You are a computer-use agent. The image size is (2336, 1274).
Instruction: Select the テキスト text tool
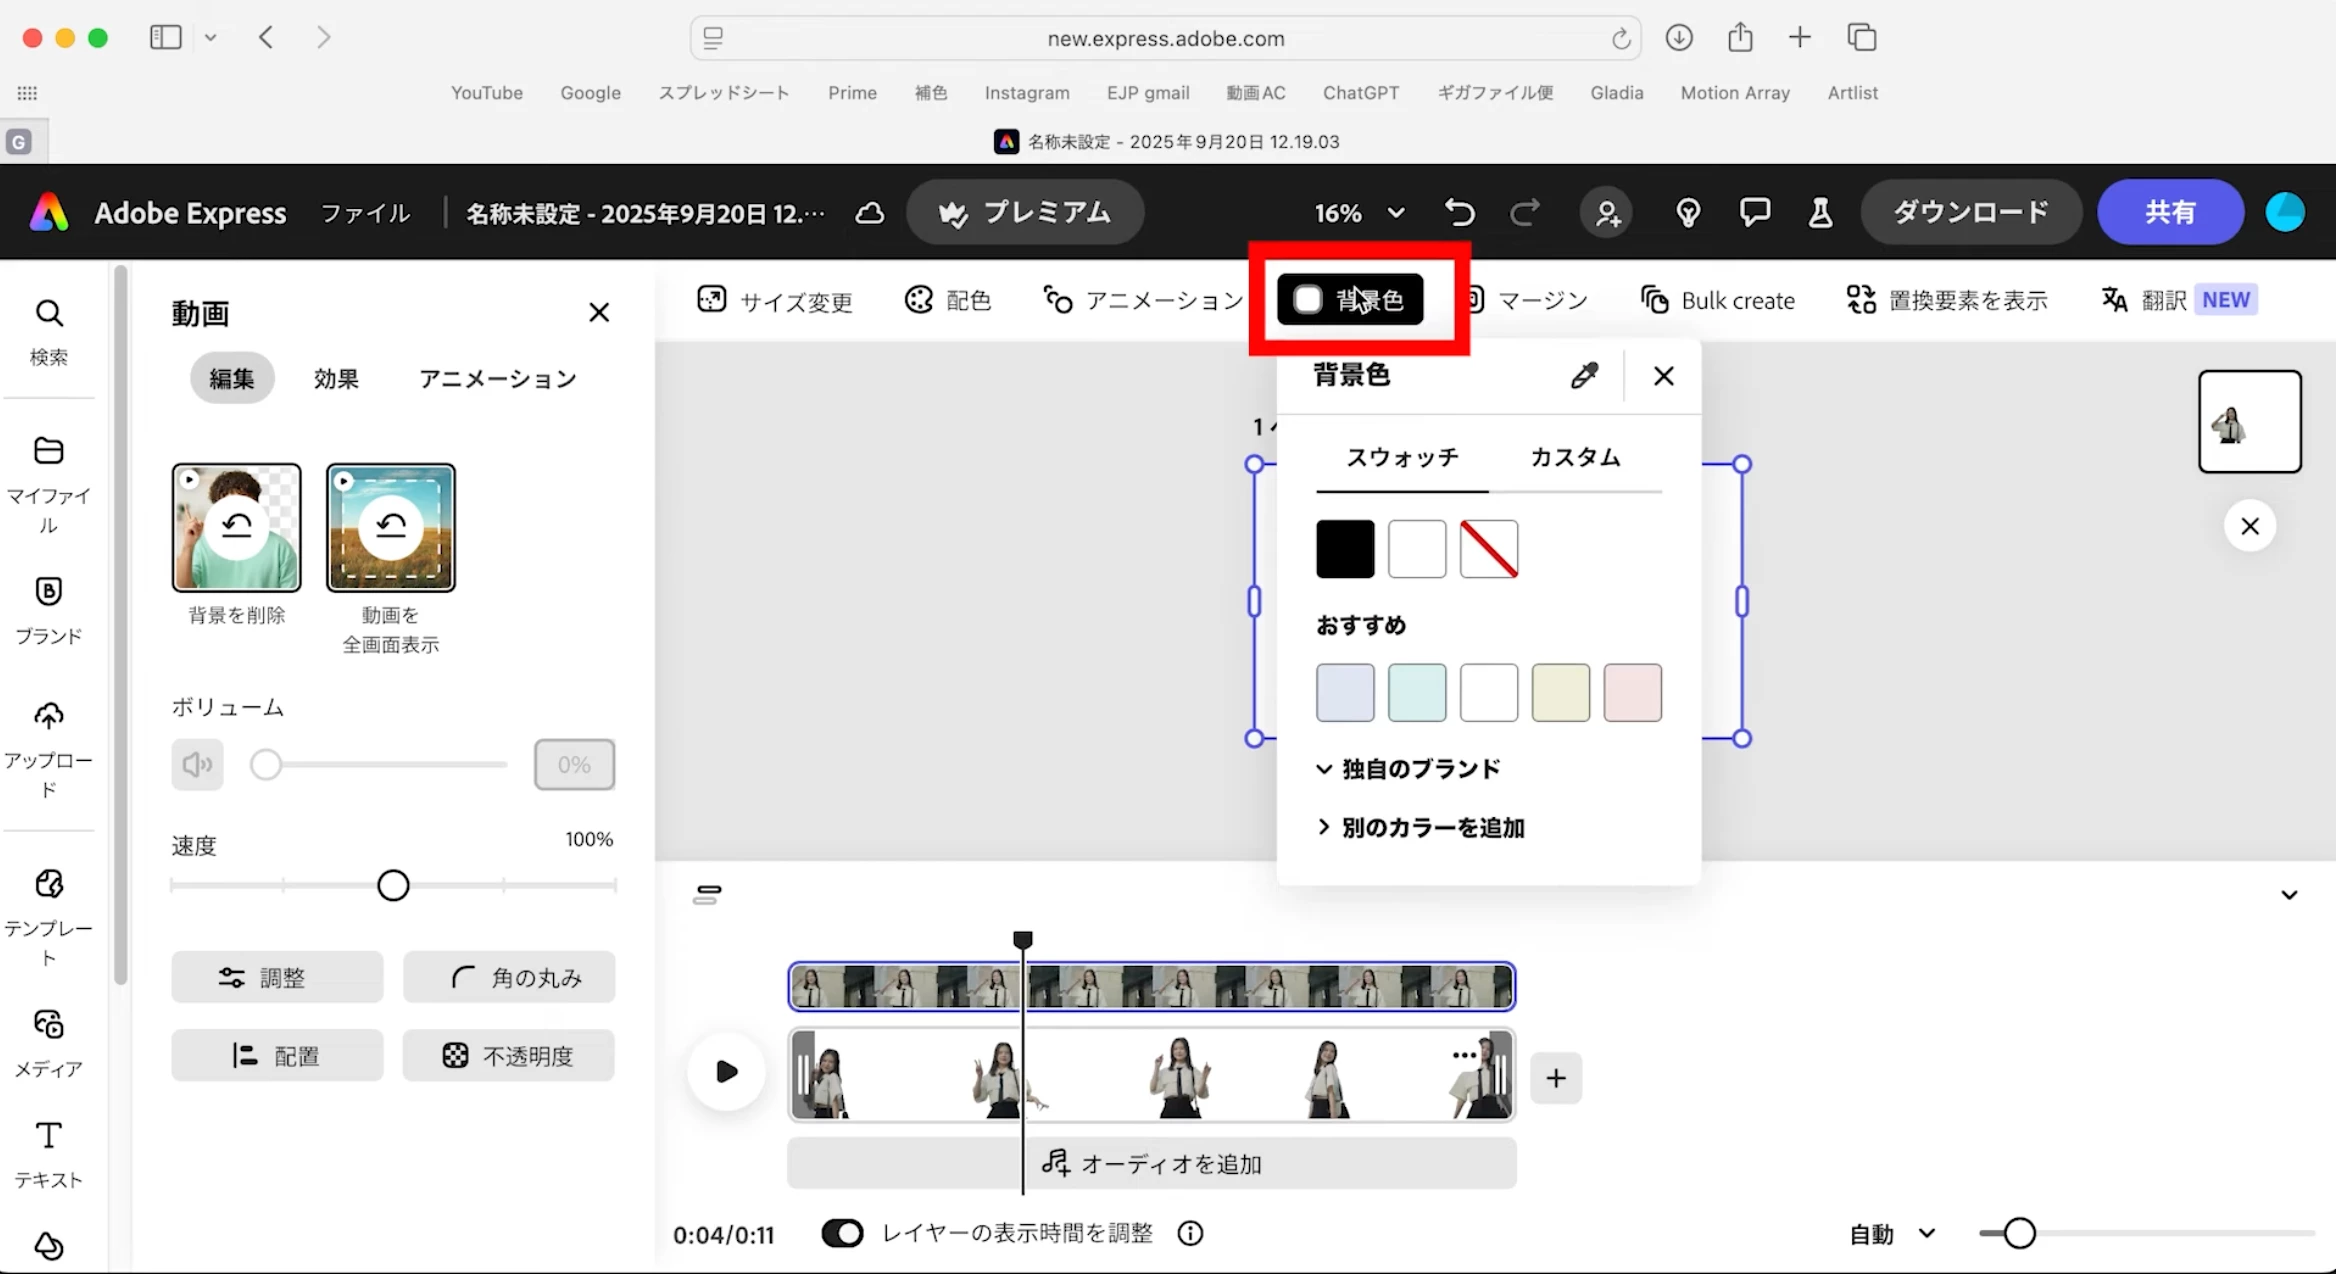click(x=48, y=1155)
